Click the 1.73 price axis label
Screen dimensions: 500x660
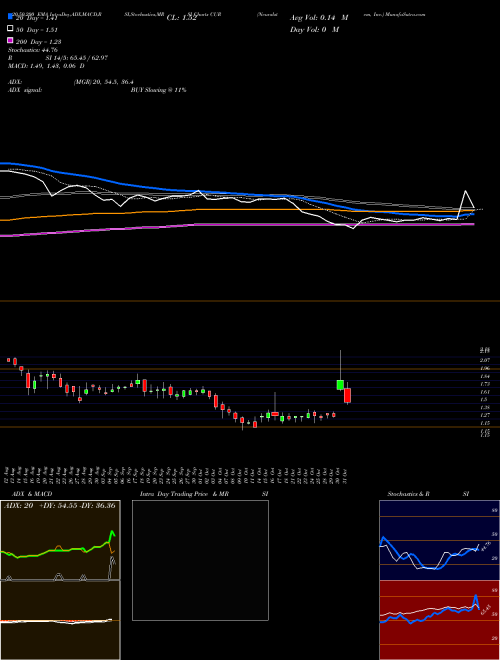485,384
